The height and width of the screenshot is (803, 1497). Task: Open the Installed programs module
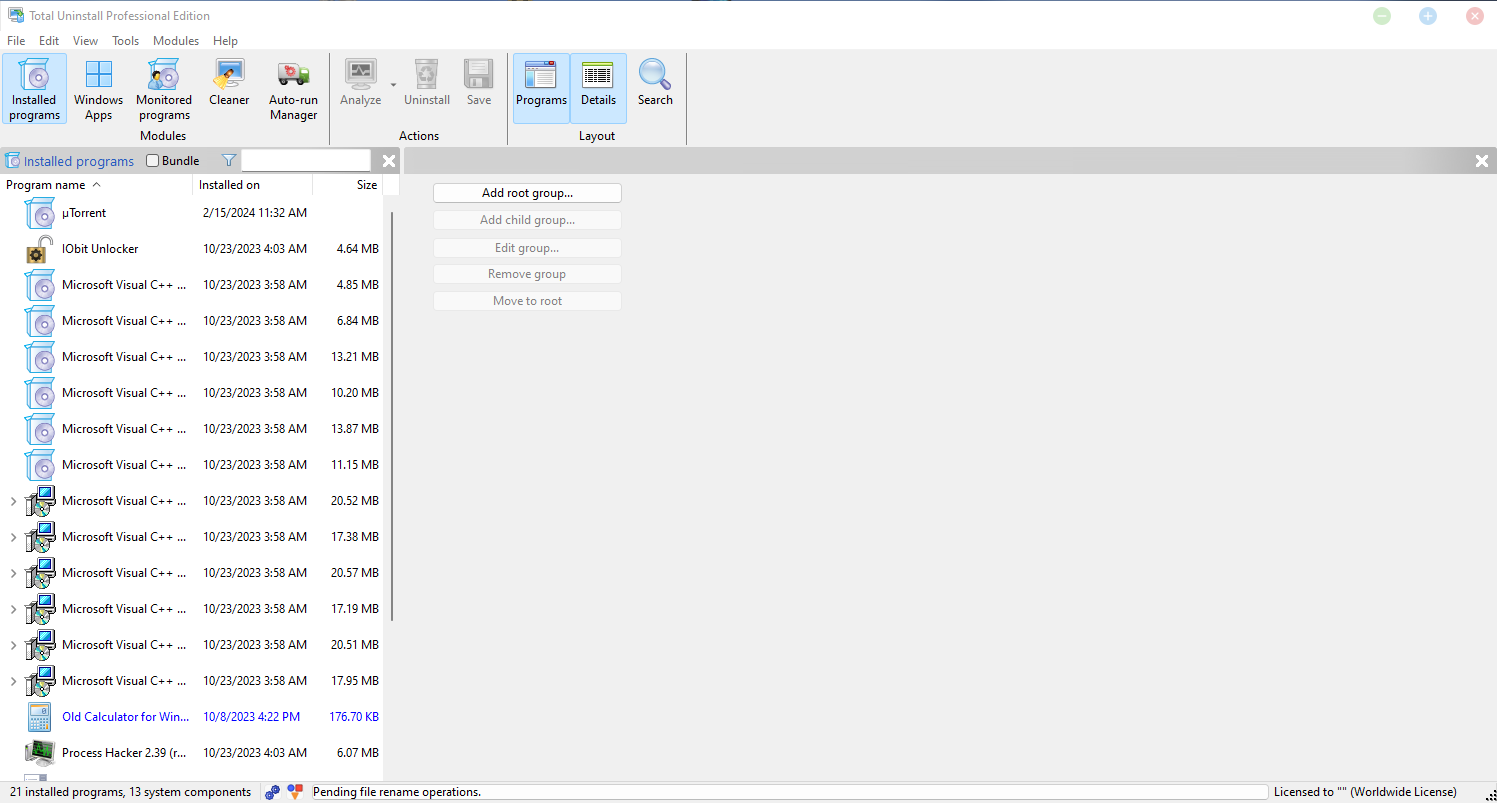pyautogui.click(x=35, y=89)
